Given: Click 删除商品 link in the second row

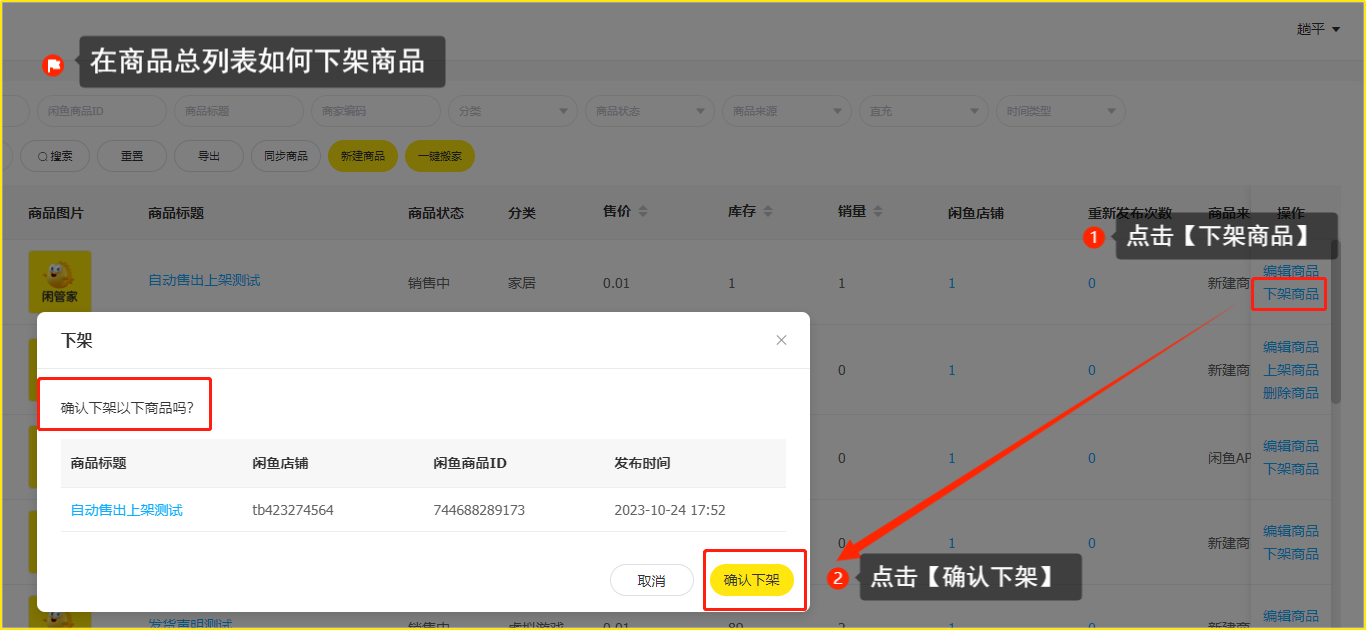Looking at the screenshot, I should pos(1290,393).
